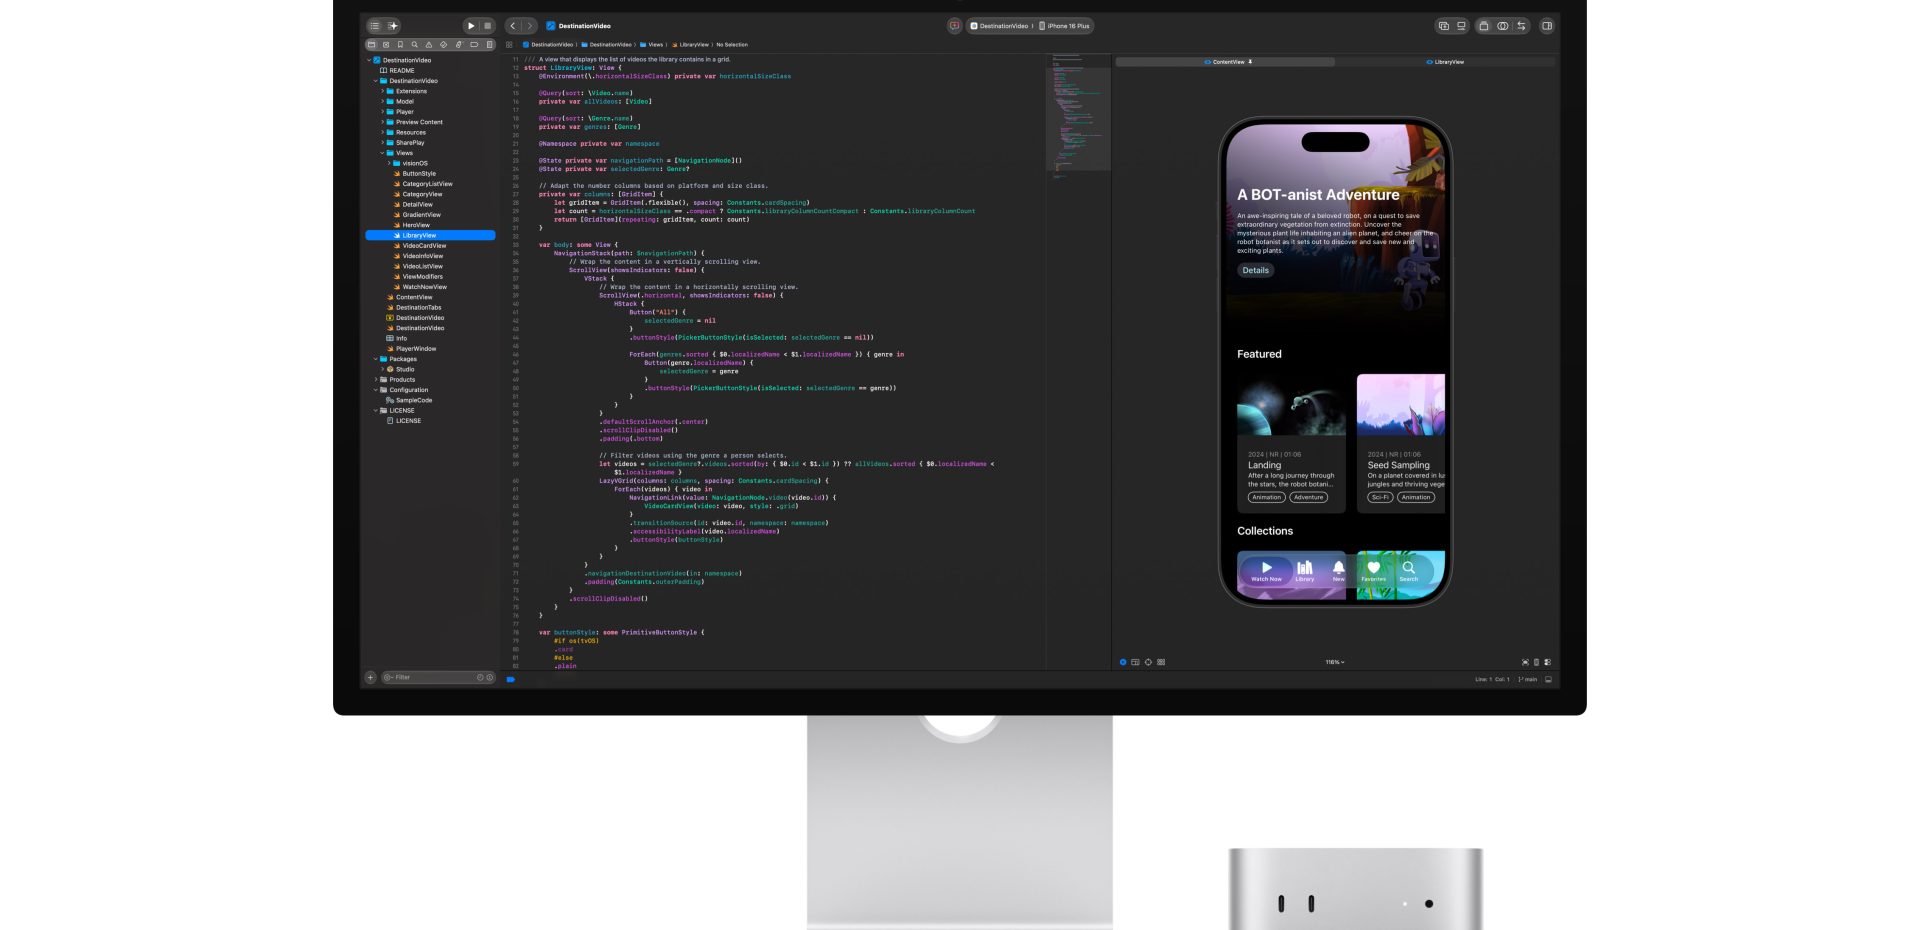Image resolution: width=1920 pixels, height=930 pixels.
Task: Click the red issue indicator beside the scheme
Action: [954, 26]
